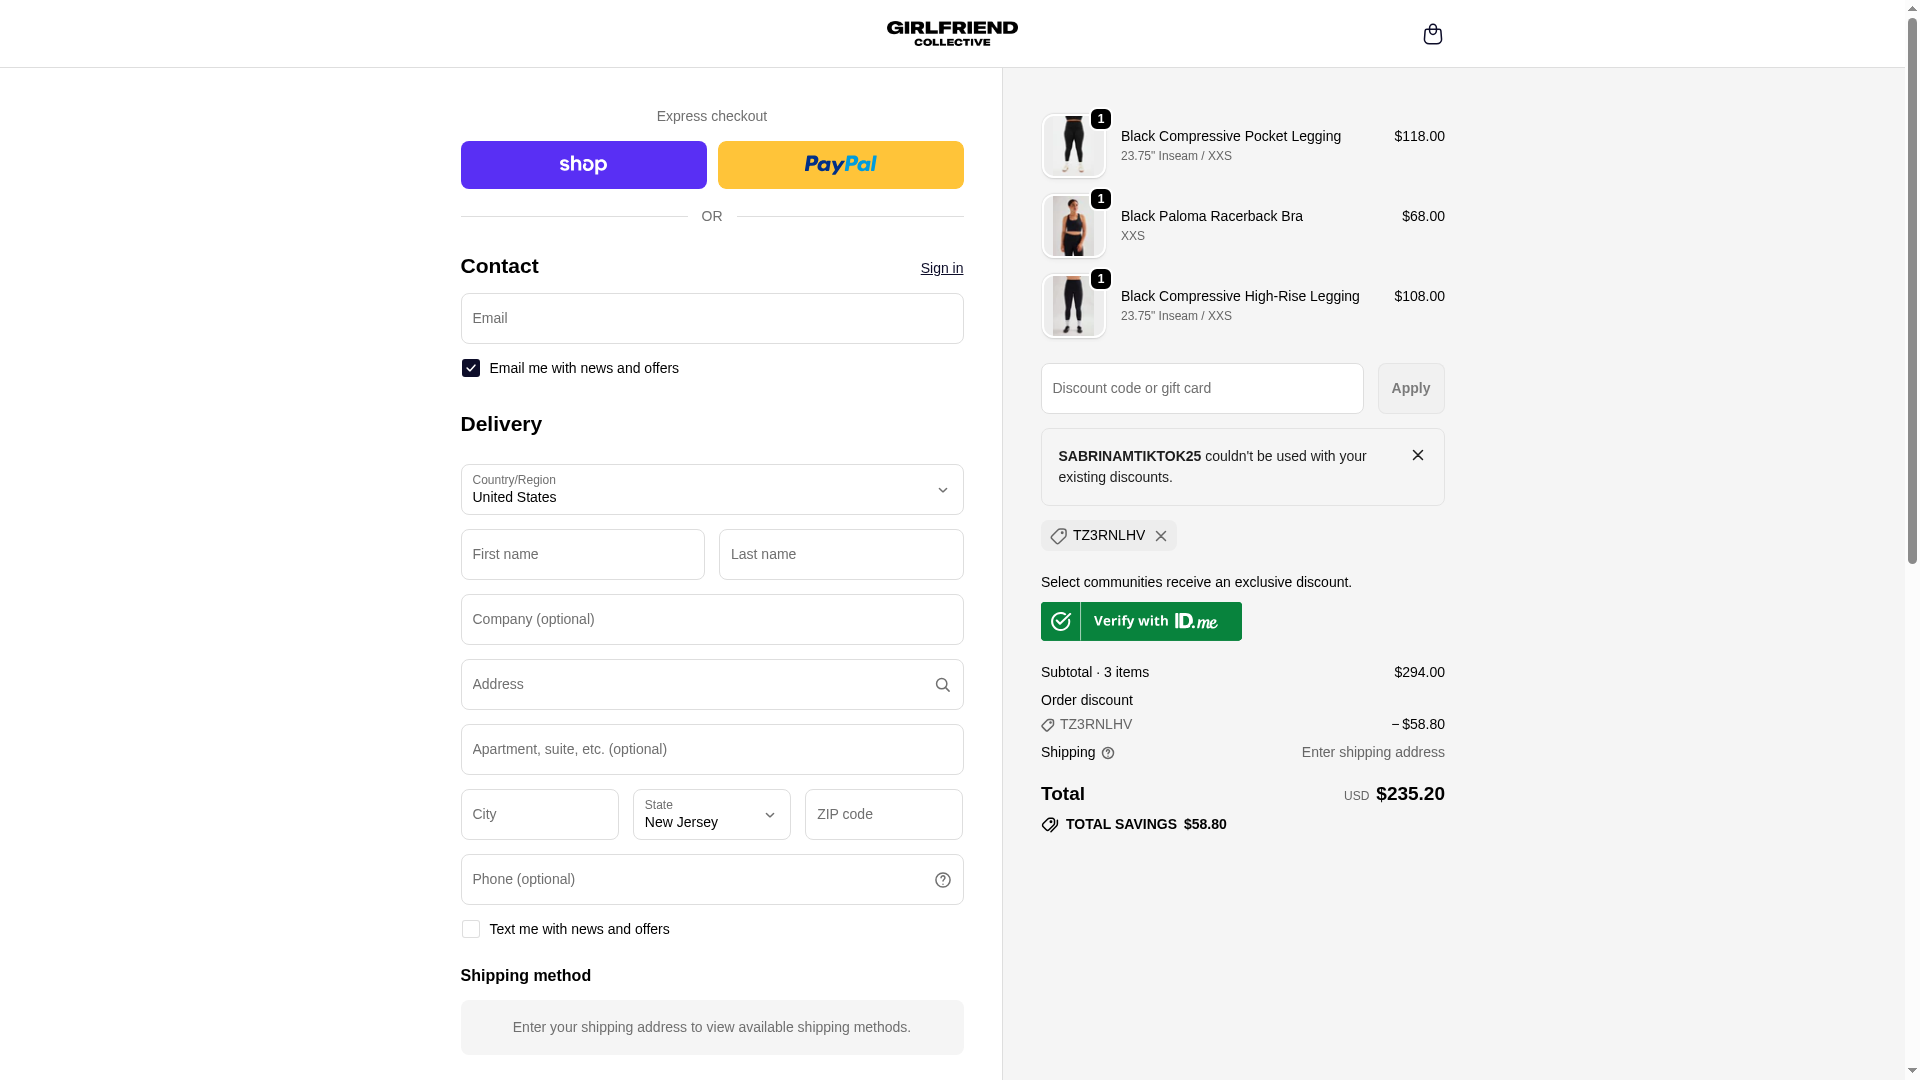Remove the TZ3RNLHV discount code tag
The width and height of the screenshot is (1920, 1080).
(x=1160, y=536)
